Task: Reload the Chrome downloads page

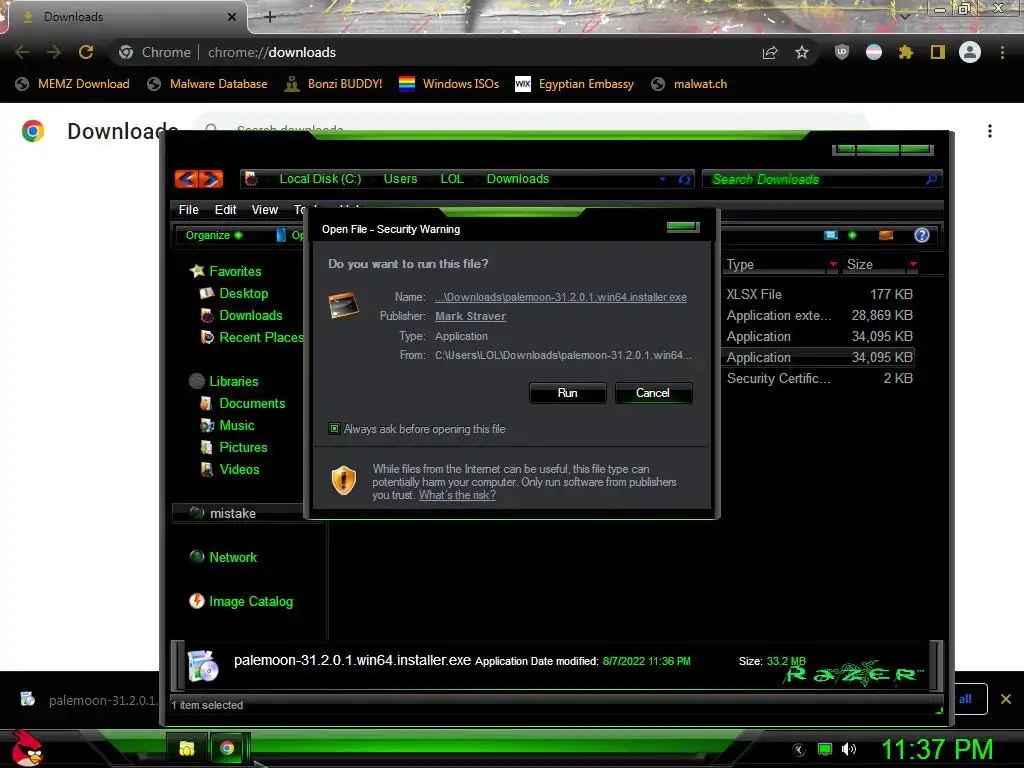Action: pyautogui.click(x=86, y=52)
